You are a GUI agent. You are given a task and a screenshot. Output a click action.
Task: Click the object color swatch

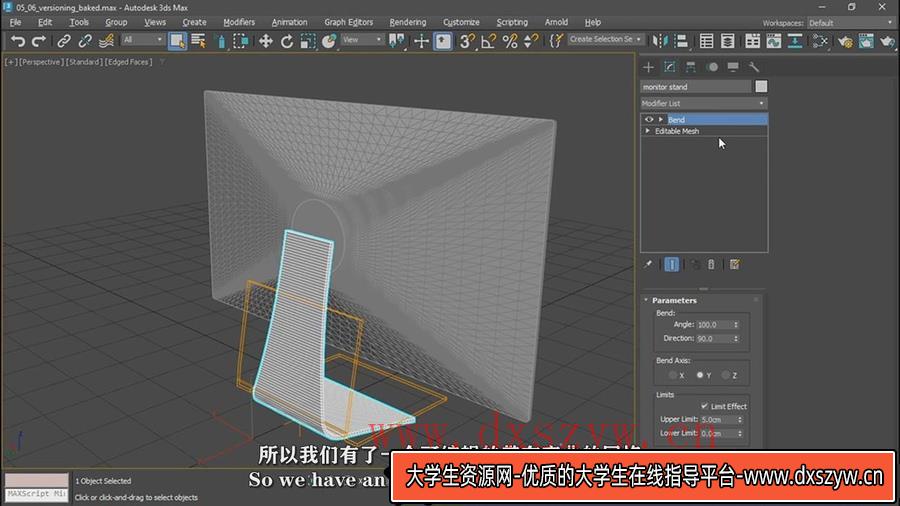pos(761,87)
